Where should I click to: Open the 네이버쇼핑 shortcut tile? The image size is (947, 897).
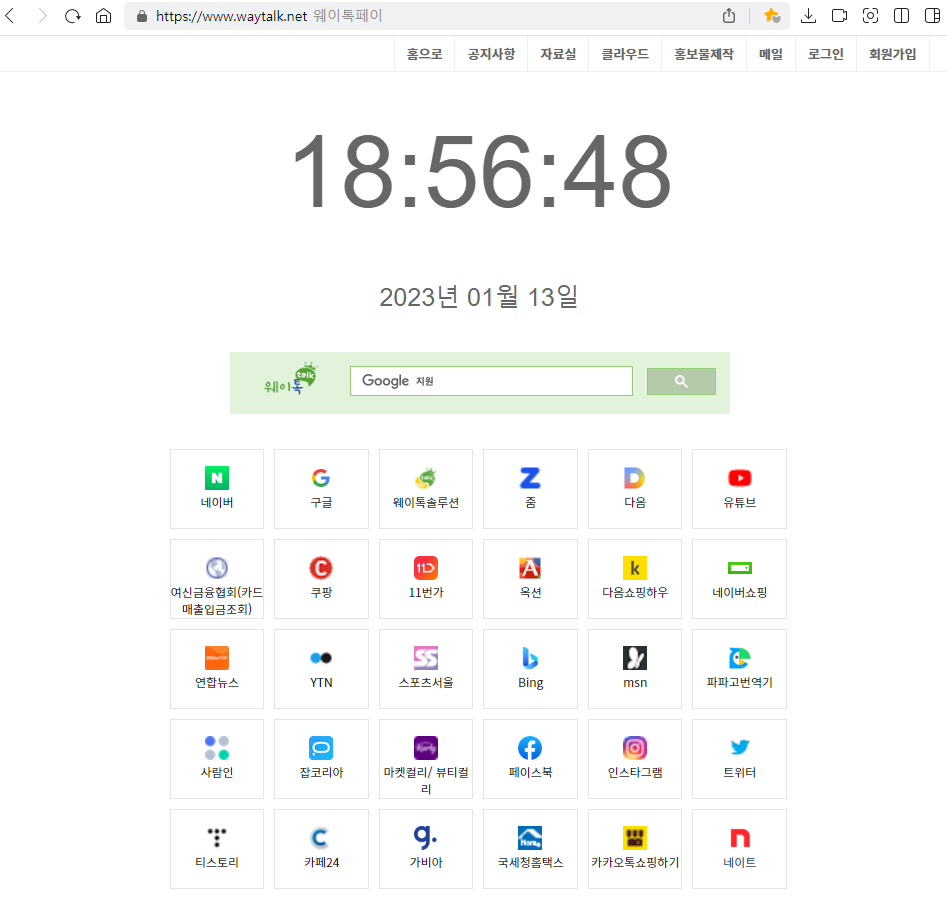(x=739, y=579)
